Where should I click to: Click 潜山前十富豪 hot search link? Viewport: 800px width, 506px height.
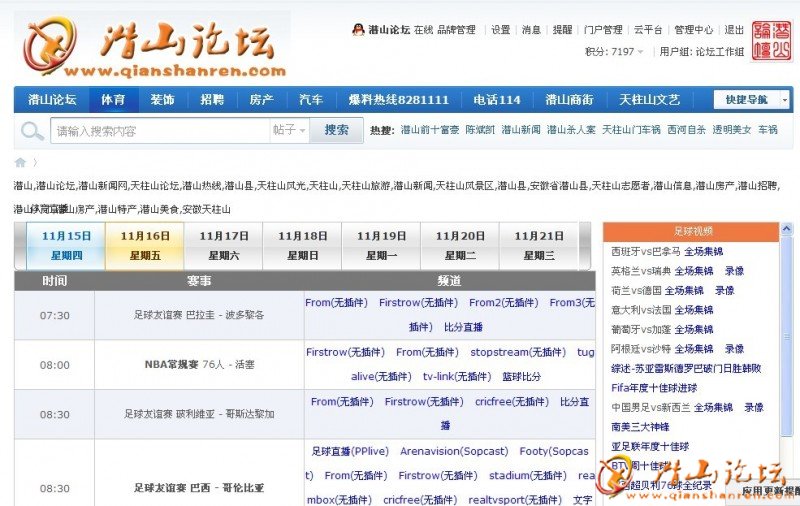click(429, 130)
